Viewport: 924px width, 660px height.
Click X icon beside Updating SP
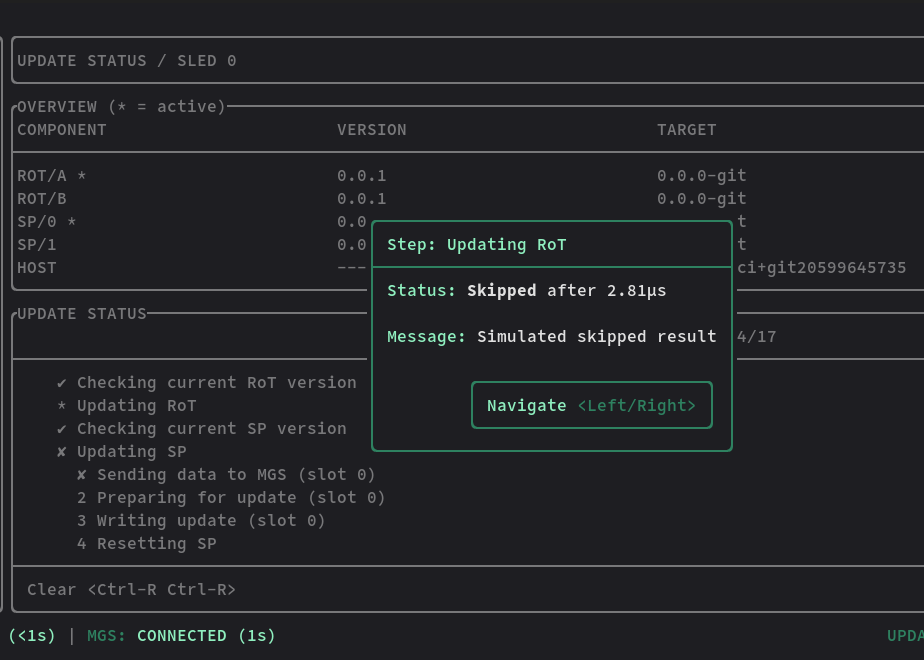pyautogui.click(x=61, y=452)
